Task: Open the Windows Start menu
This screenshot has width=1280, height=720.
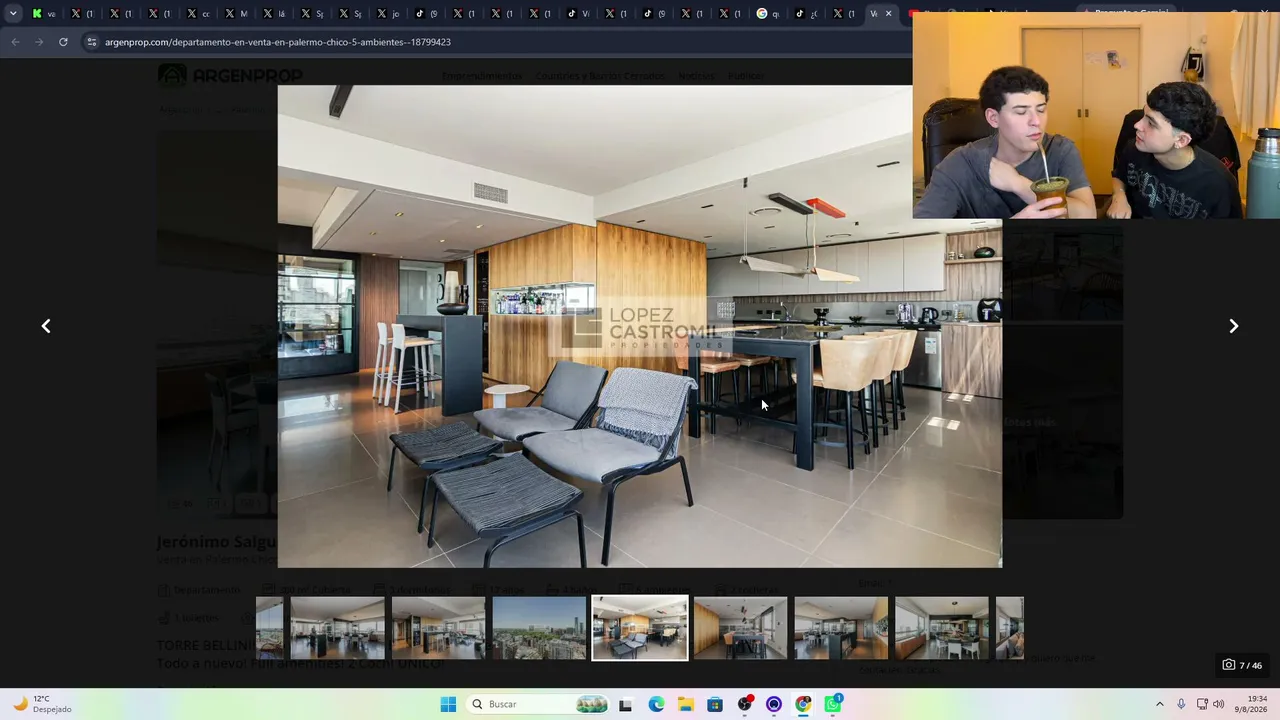Action: coord(448,704)
